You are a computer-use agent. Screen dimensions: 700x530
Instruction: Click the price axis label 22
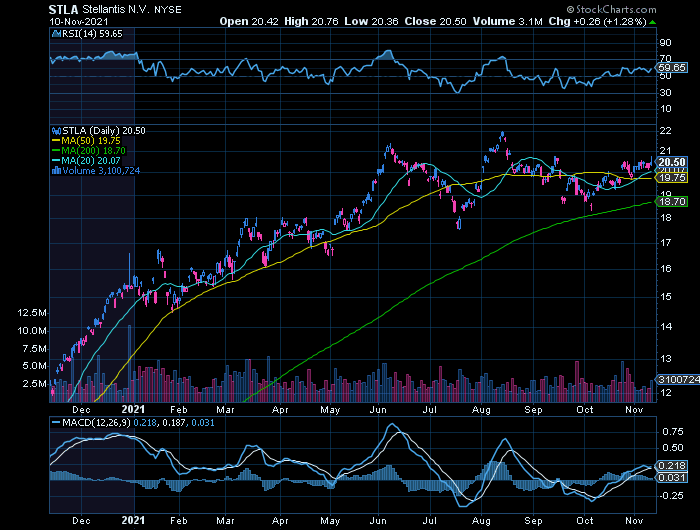(x=665, y=131)
